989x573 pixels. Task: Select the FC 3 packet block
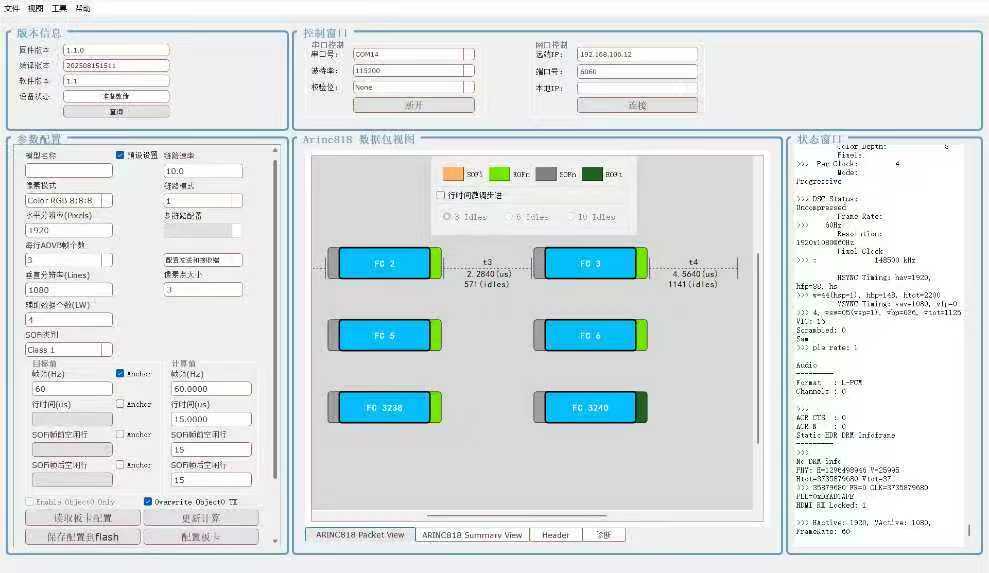coord(590,264)
